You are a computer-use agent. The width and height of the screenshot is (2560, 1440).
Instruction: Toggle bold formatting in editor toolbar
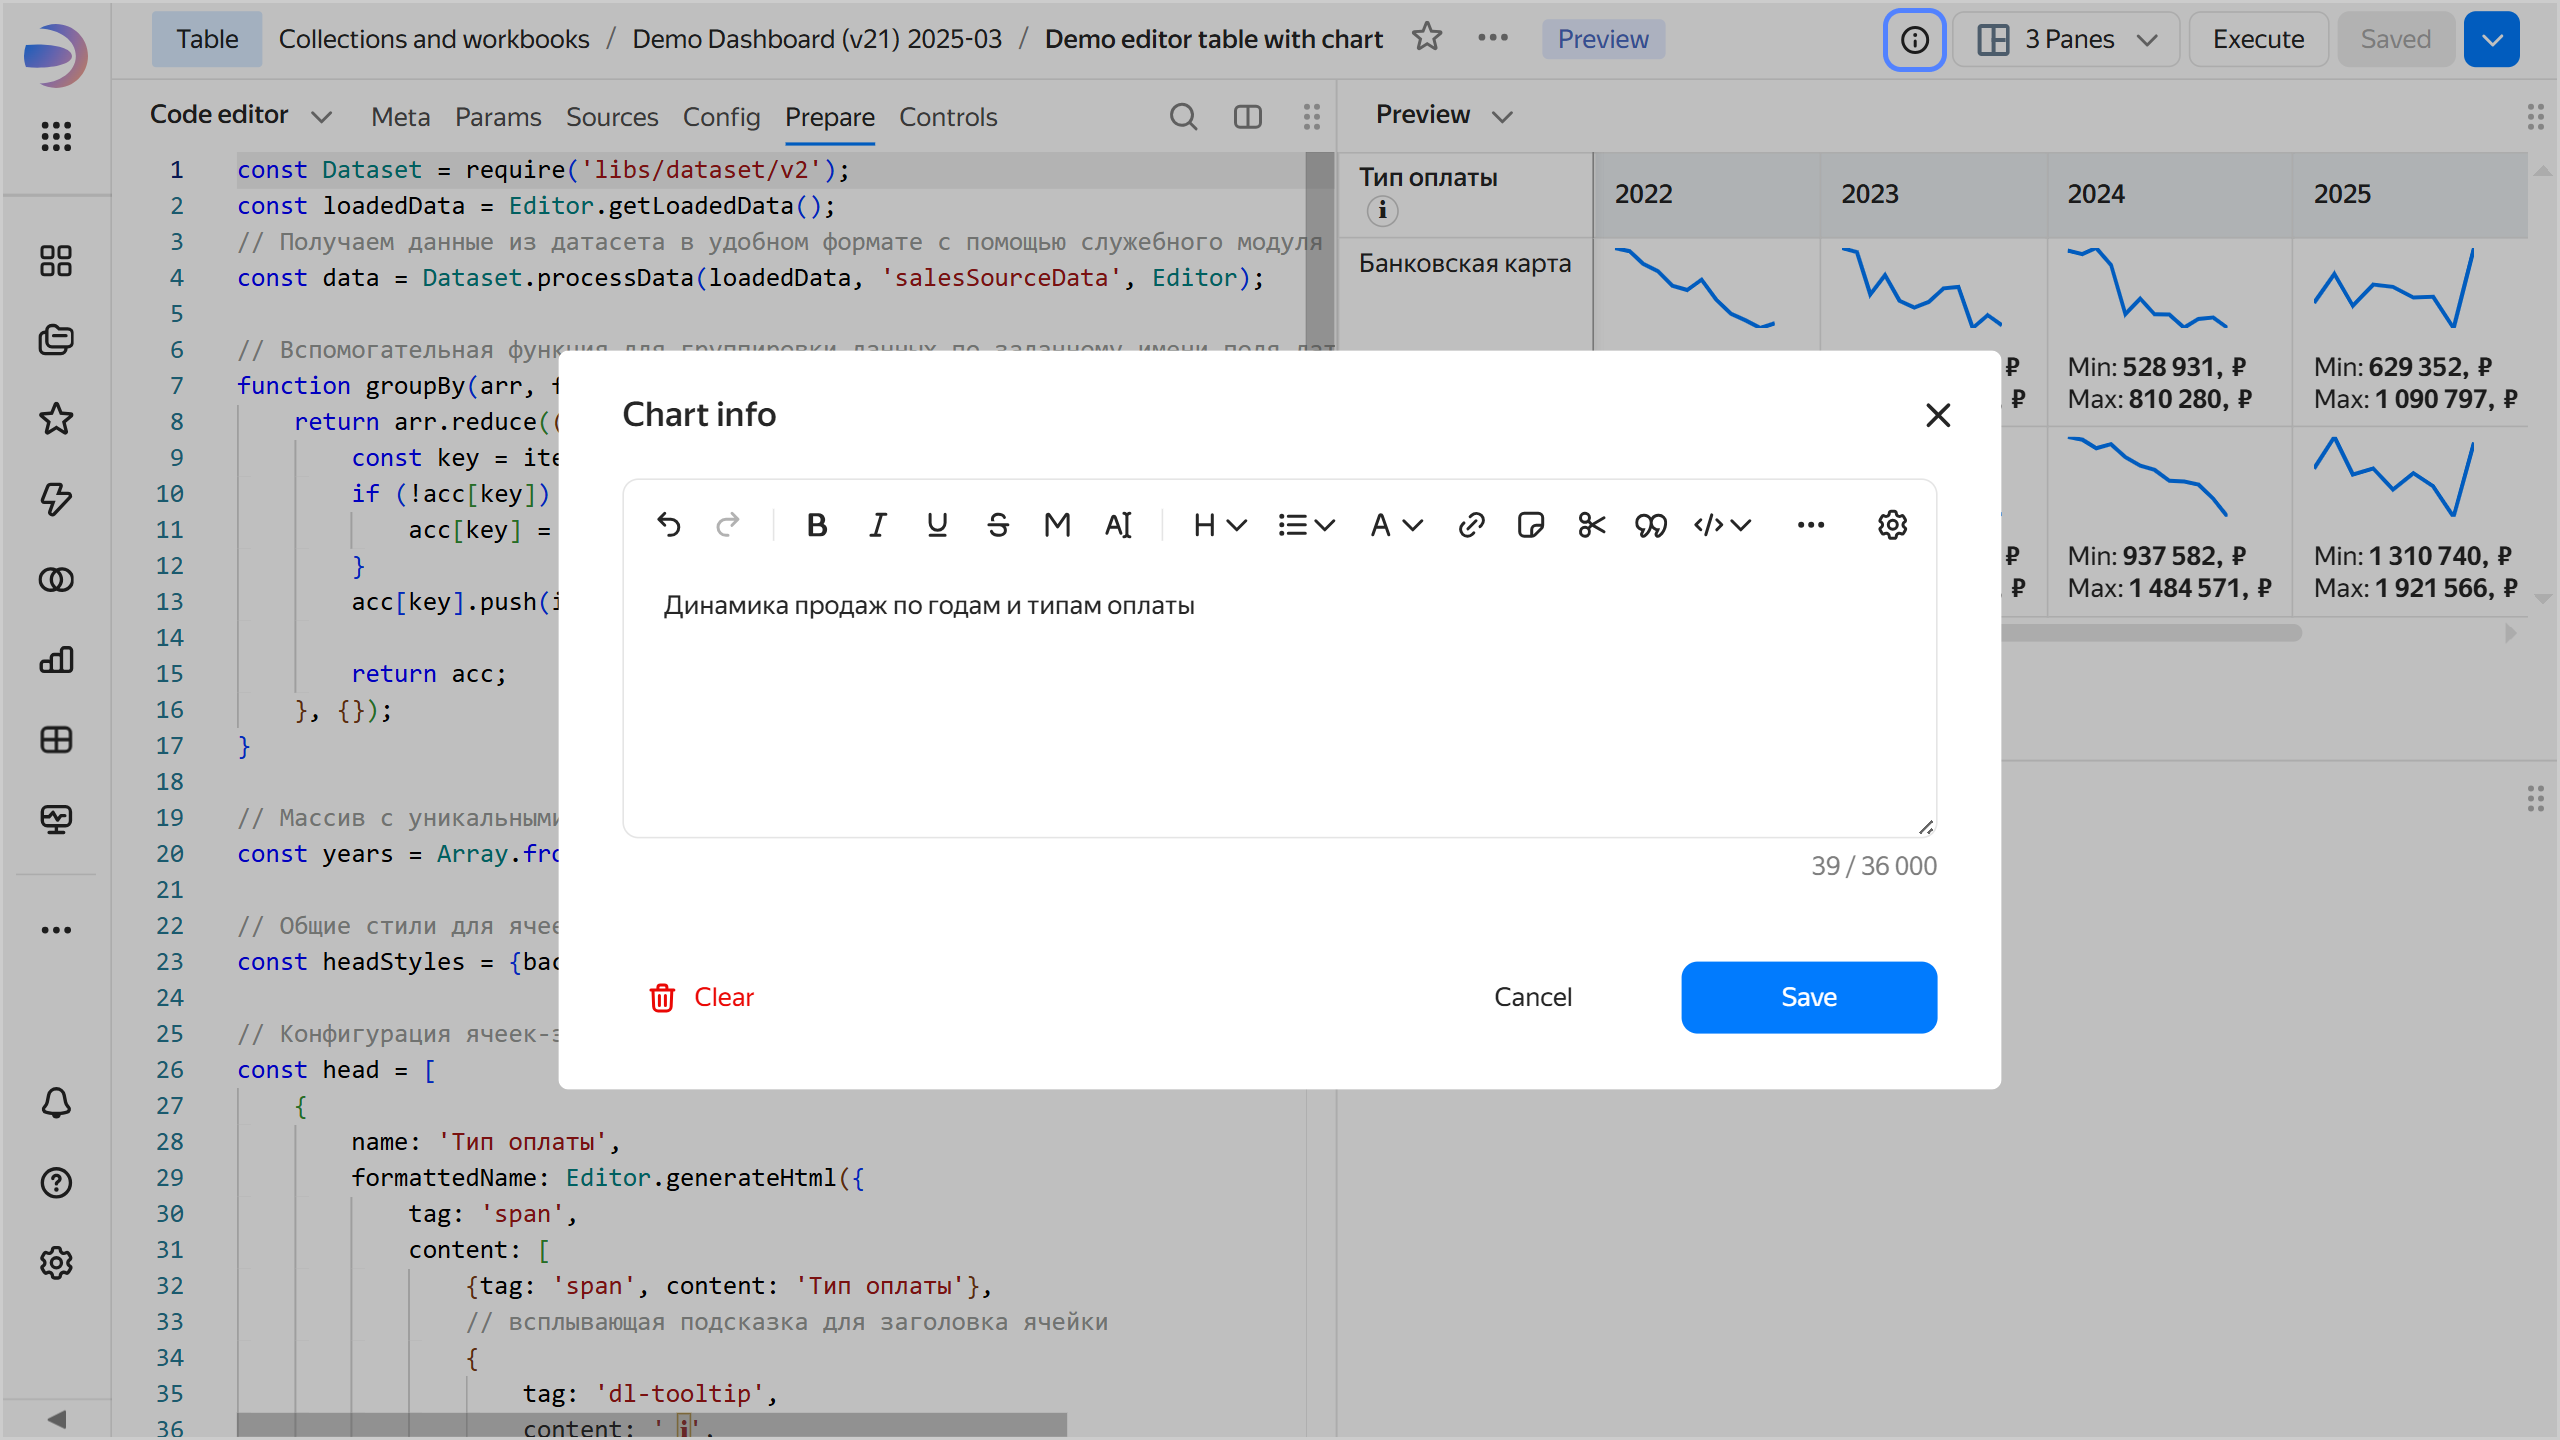point(817,525)
